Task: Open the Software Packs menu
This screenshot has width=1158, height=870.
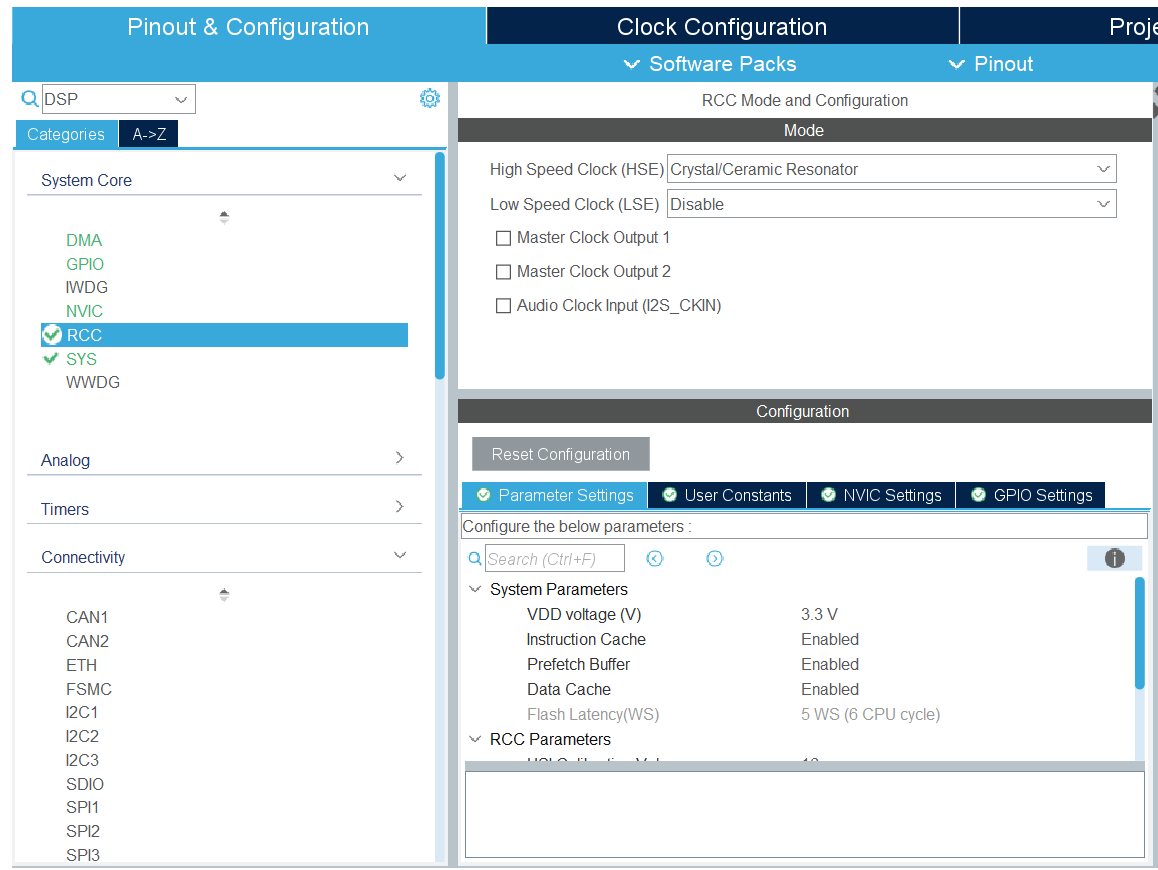Action: (x=710, y=64)
